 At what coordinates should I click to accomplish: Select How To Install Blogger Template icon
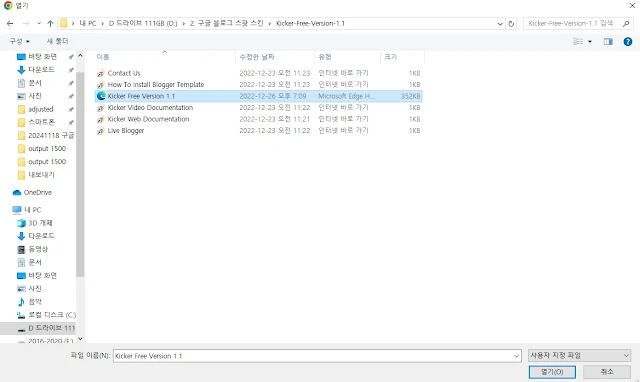click(101, 85)
